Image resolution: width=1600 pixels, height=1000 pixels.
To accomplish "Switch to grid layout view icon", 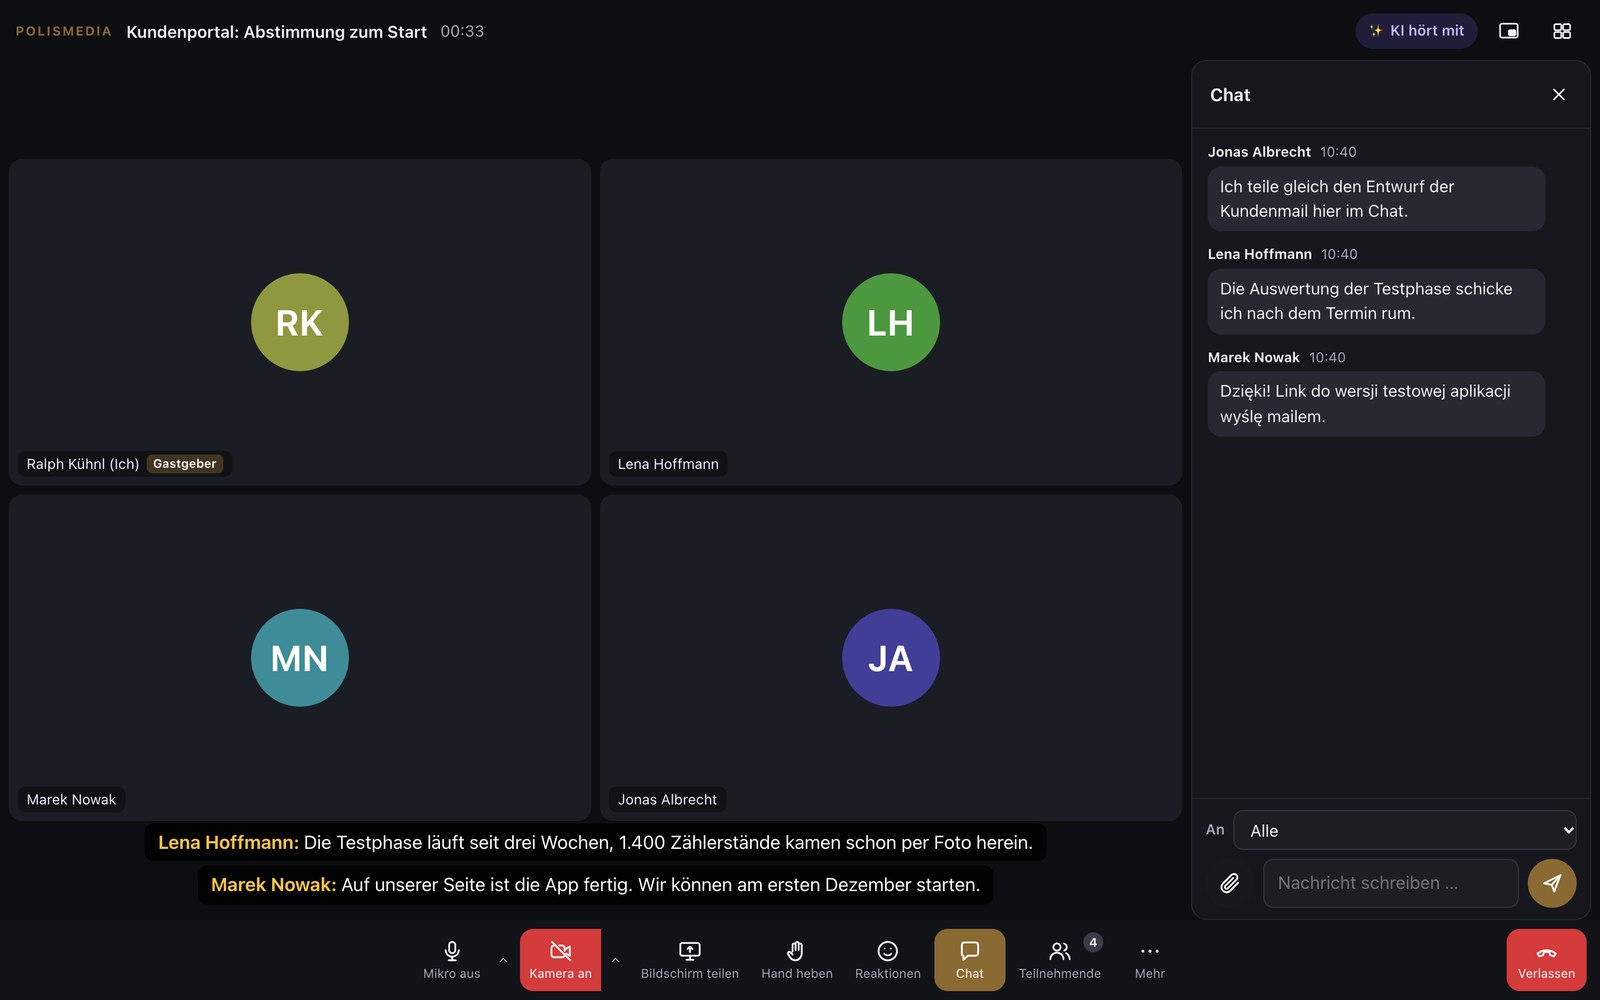I will (x=1562, y=31).
